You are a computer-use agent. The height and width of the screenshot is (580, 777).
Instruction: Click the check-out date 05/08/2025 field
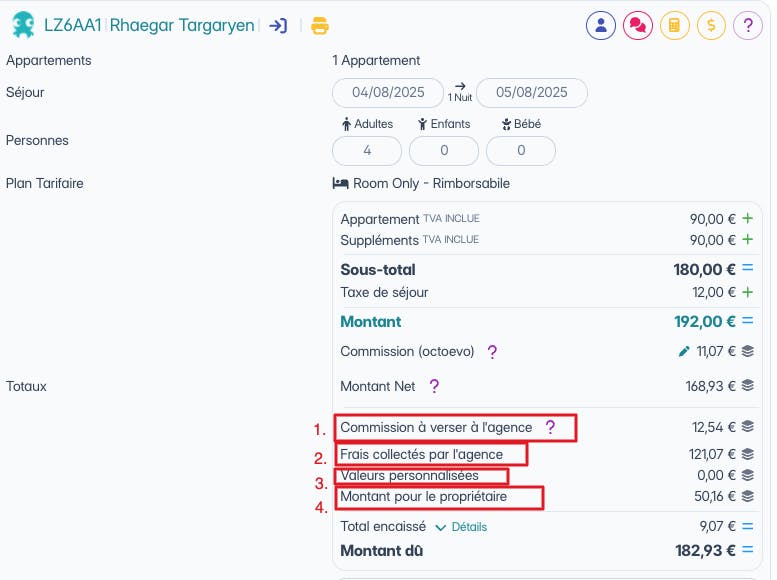[x=531, y=92]
